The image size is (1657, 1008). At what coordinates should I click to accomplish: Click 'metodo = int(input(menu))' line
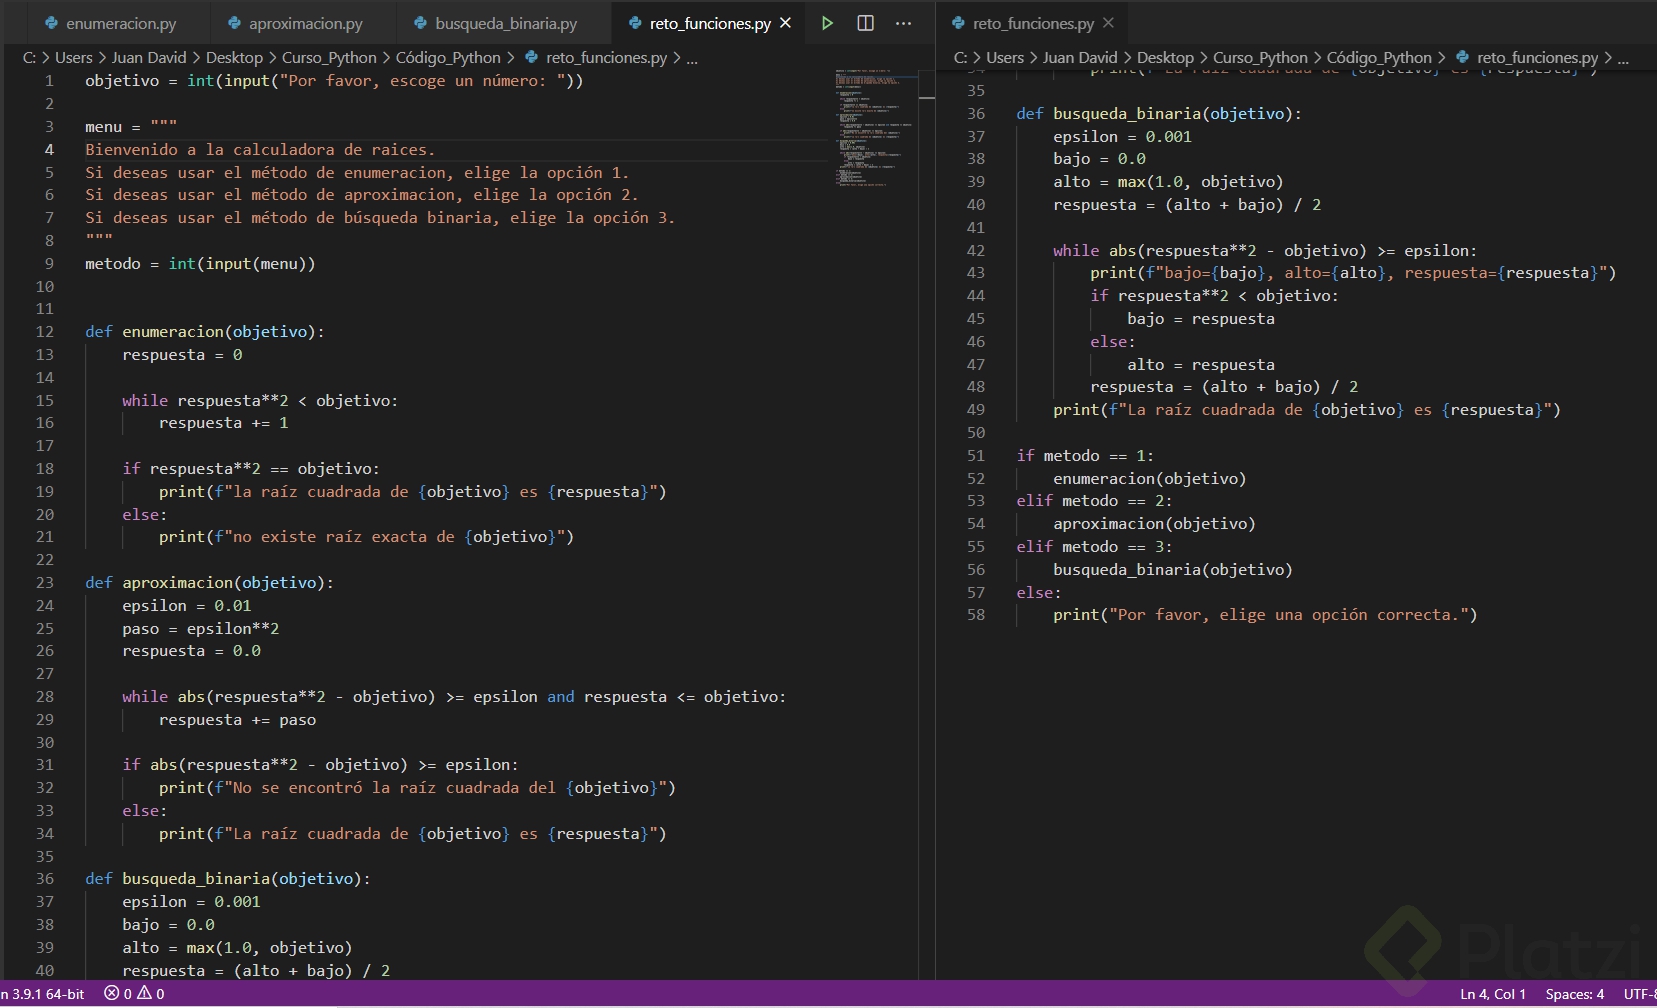pos(200,264)
